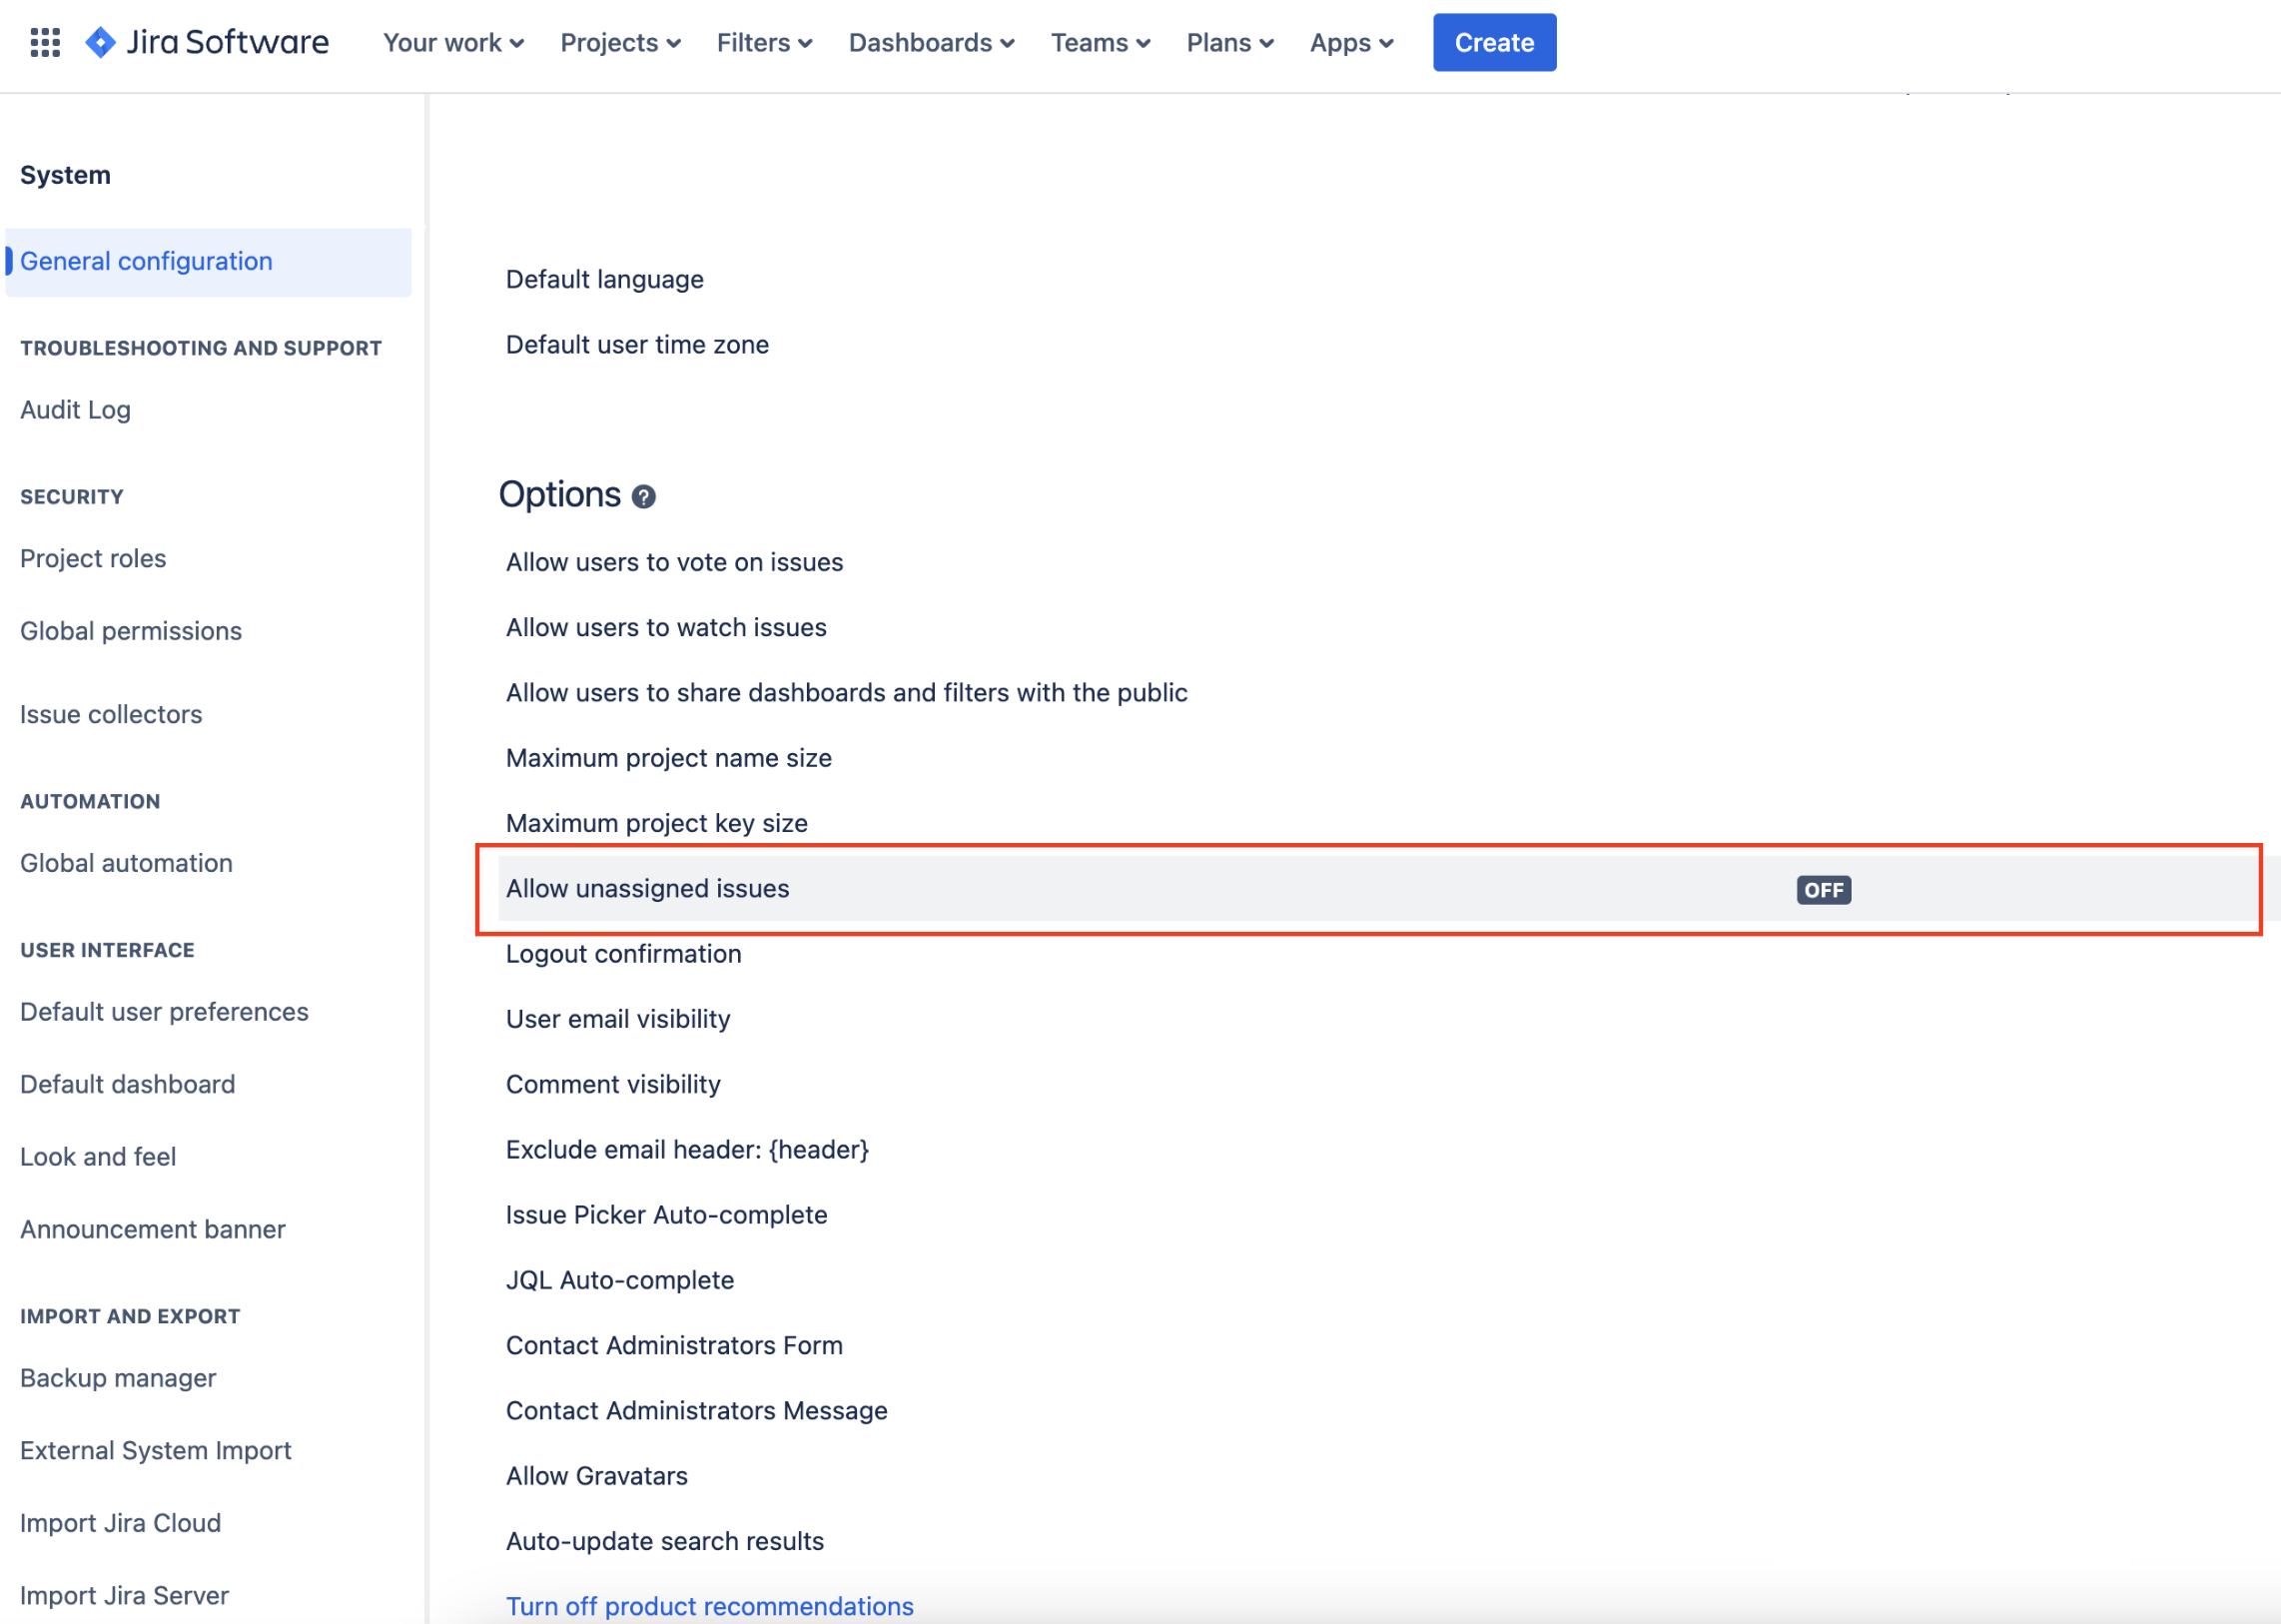
Task: Open the Plans dropdown menu
Action: pos(1230,42)
